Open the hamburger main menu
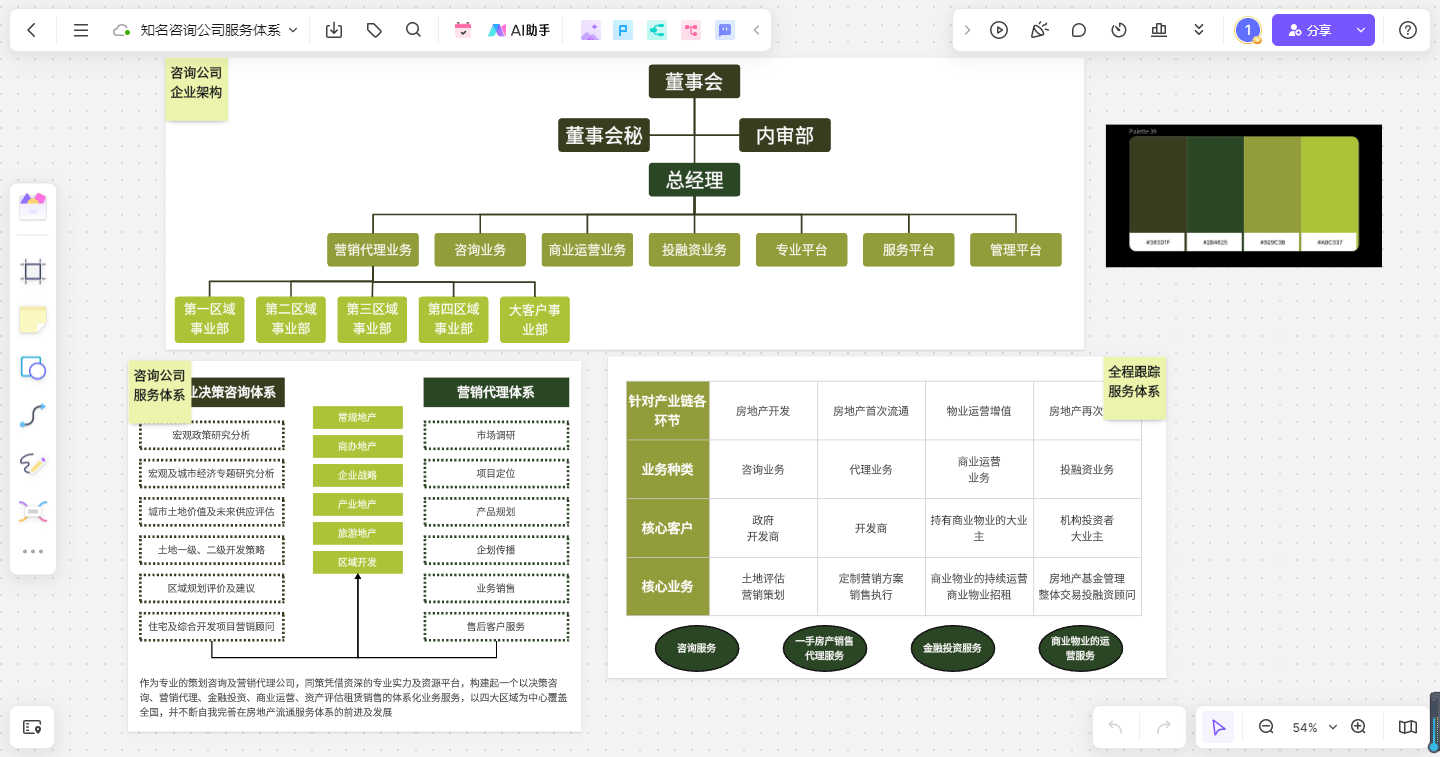The height and width of the screenshot is (757, 1440). pyautogui.click(x=81, y=30)
